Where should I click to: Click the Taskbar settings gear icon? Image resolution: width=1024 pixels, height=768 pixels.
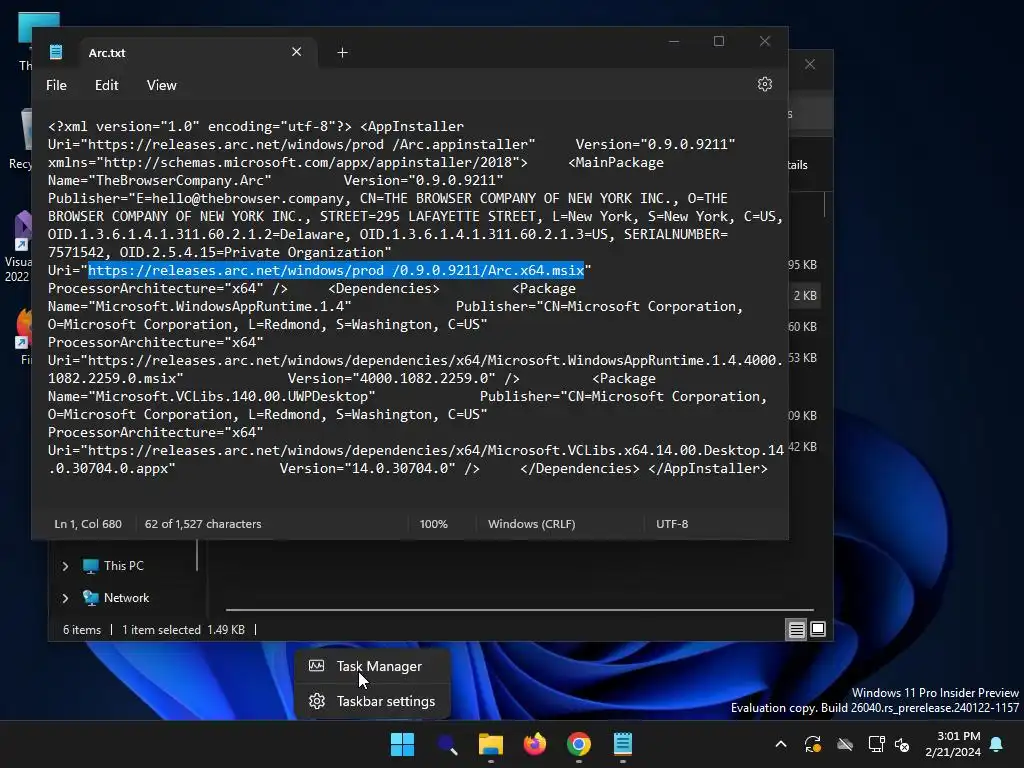pos(317,701)
